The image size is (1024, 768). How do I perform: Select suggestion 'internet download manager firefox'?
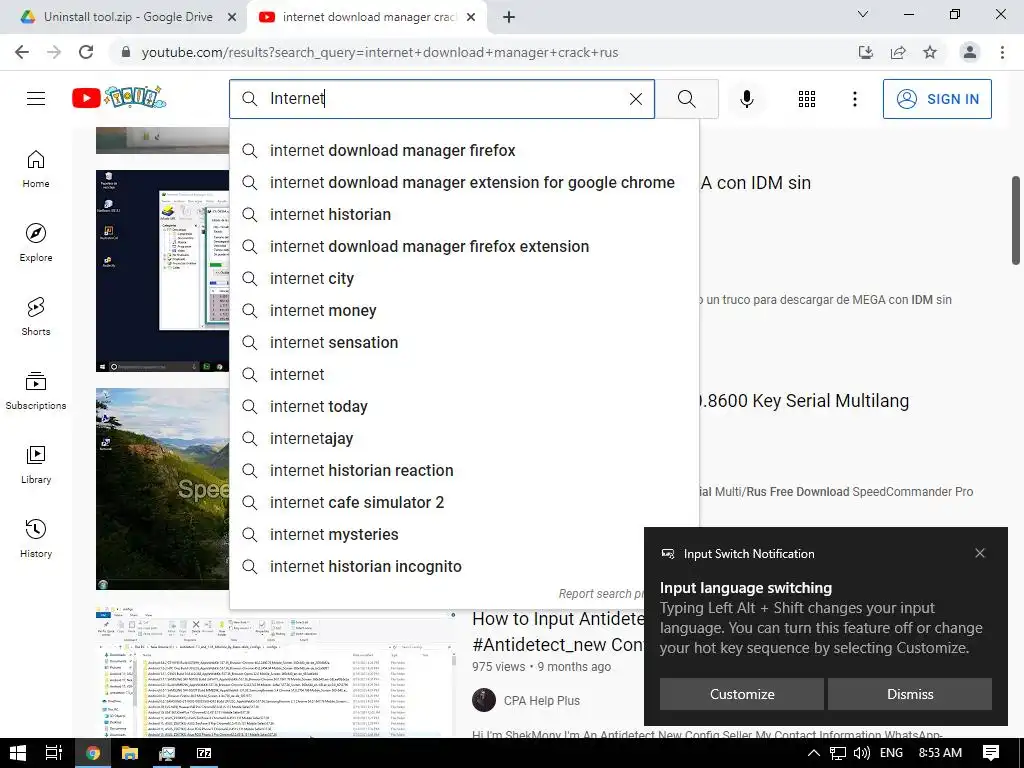[x=464, y=150]
